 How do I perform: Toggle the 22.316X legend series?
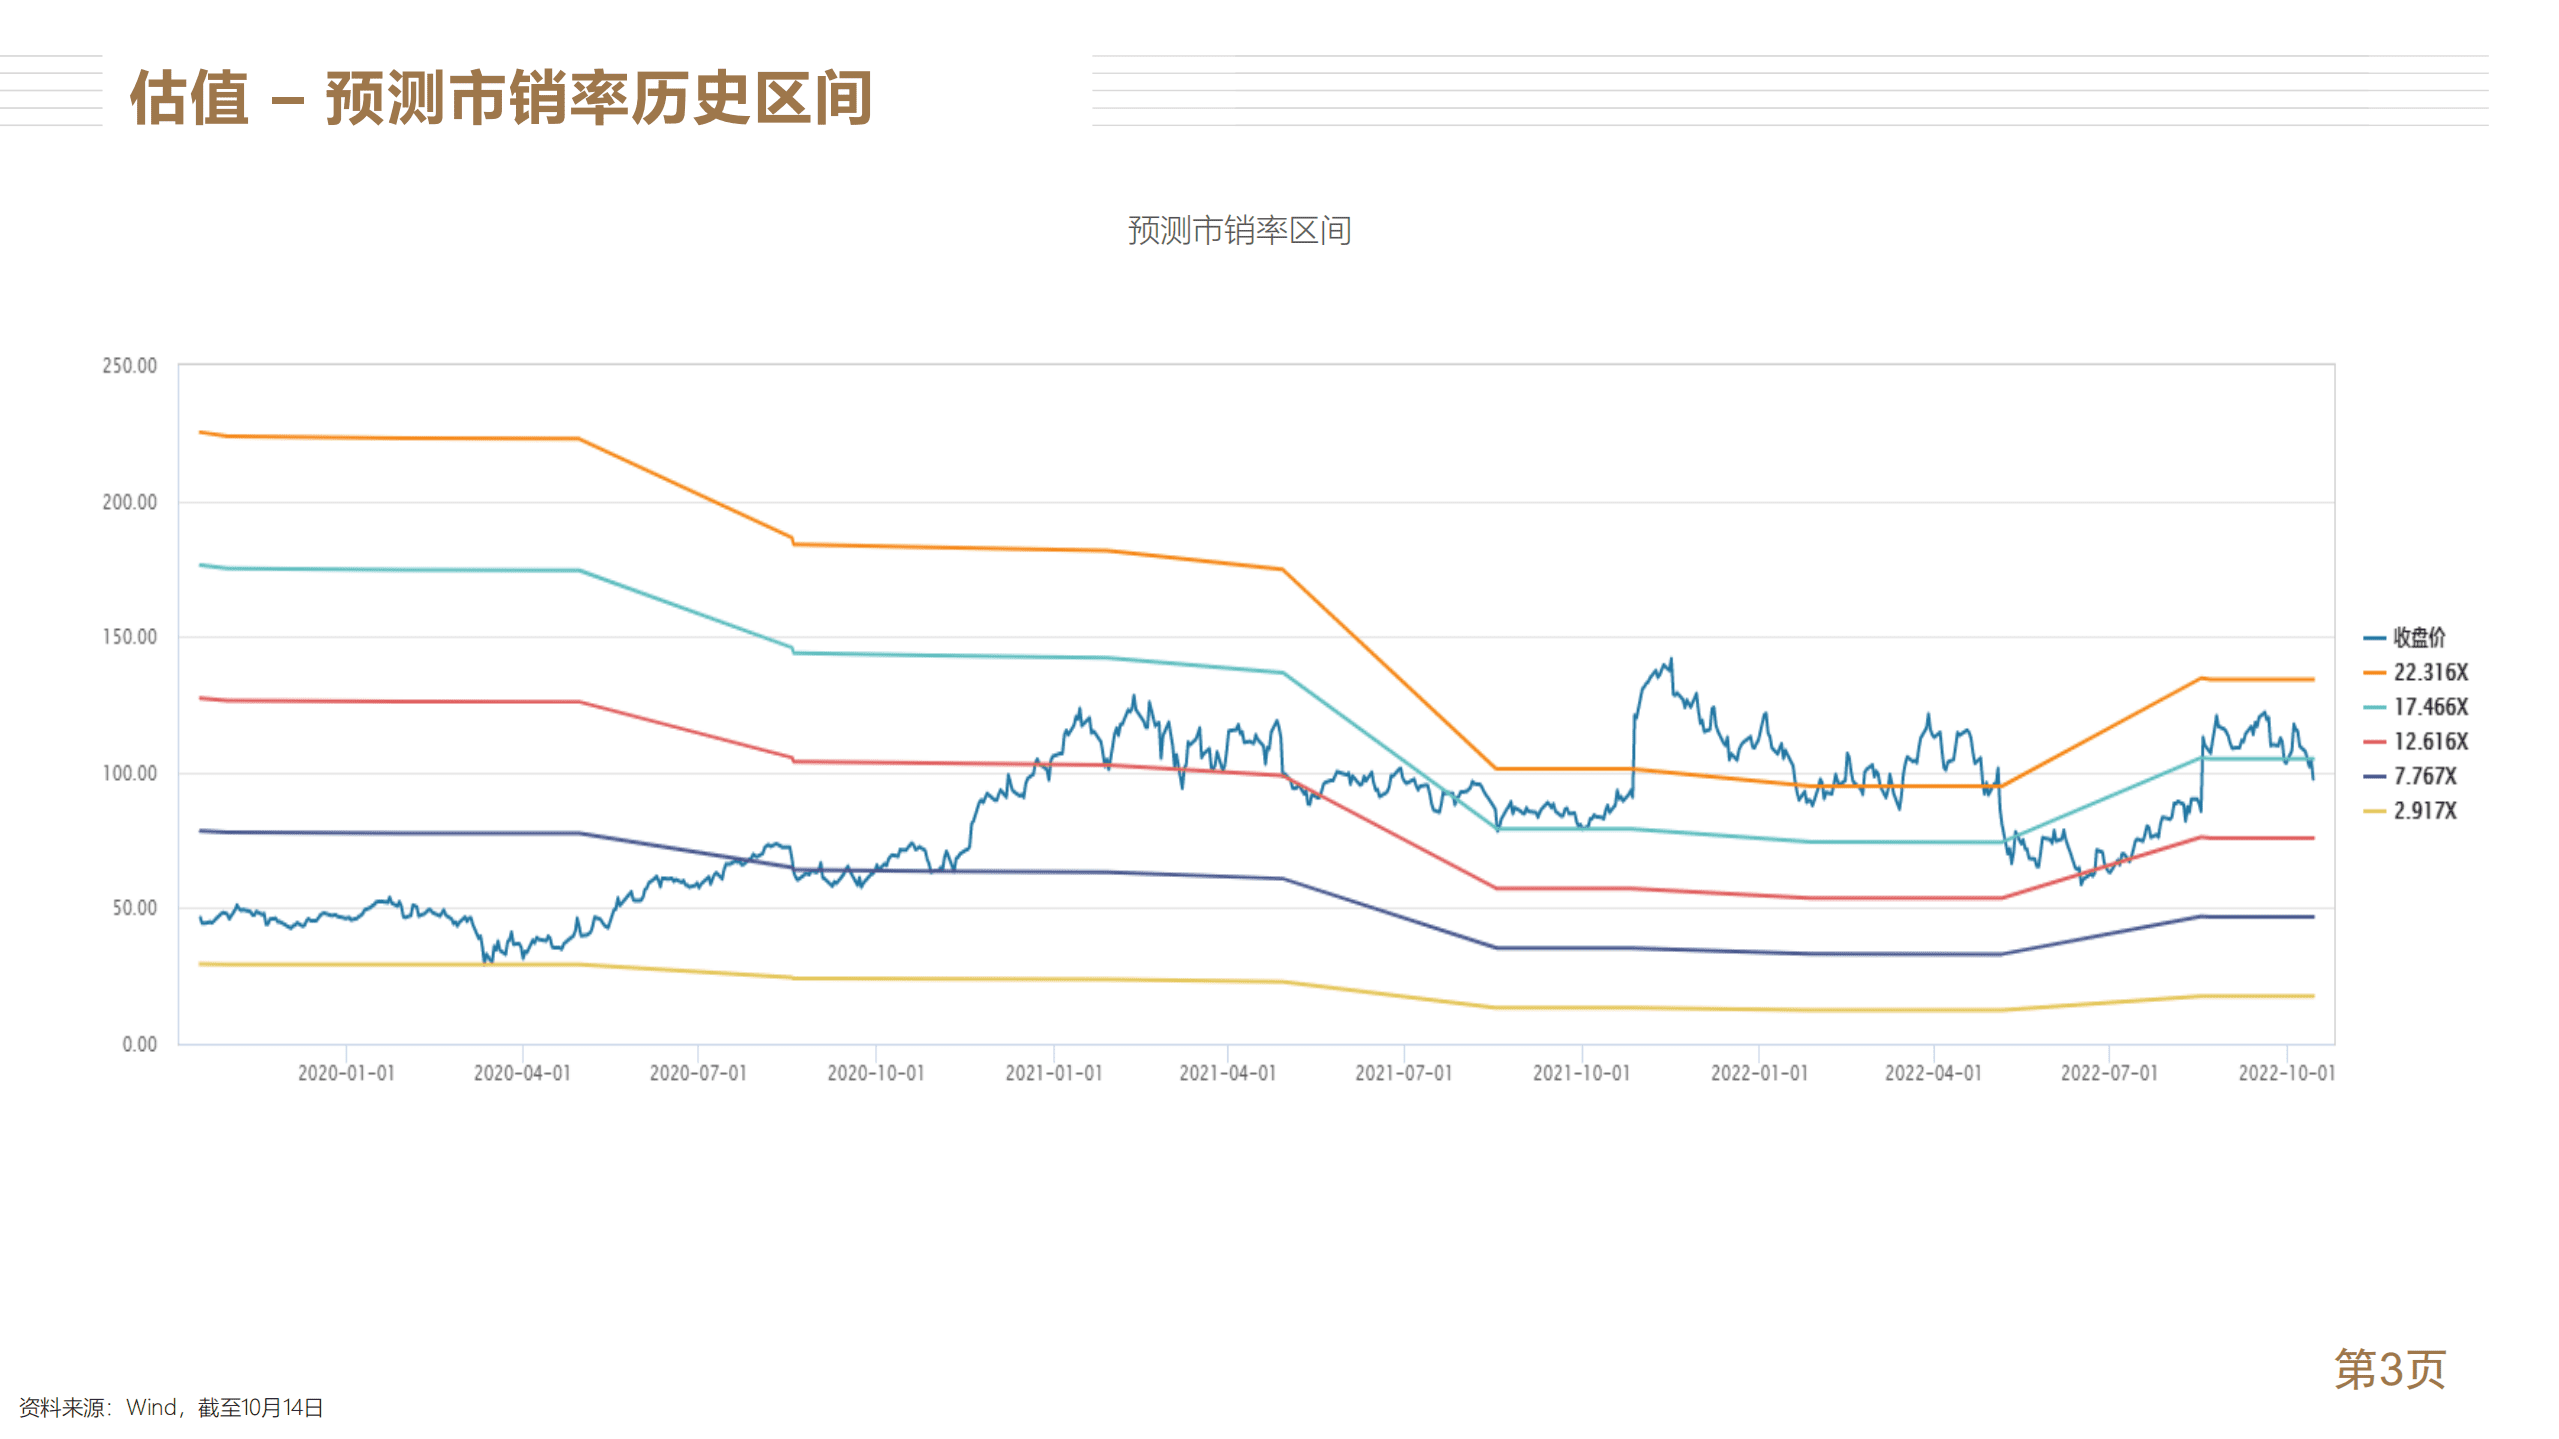(x=2429, y=672)
